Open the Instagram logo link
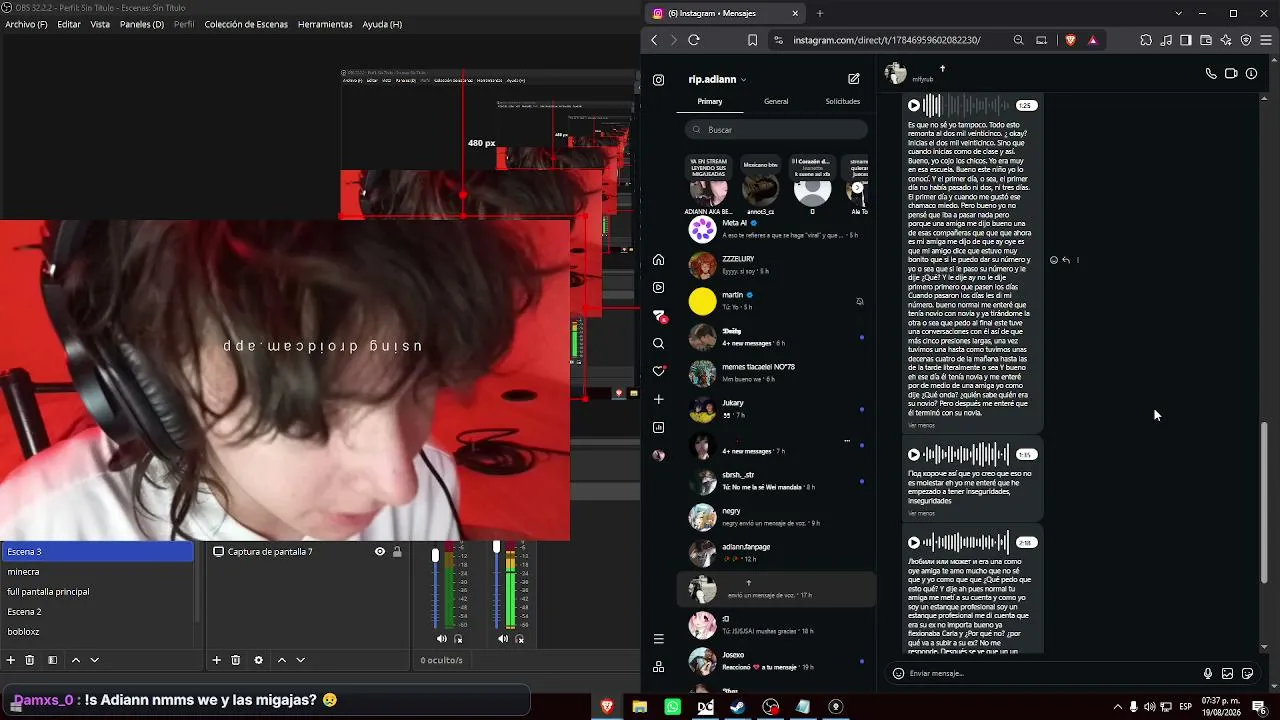This screenshot has width=1280, height=720. (658, 80)
